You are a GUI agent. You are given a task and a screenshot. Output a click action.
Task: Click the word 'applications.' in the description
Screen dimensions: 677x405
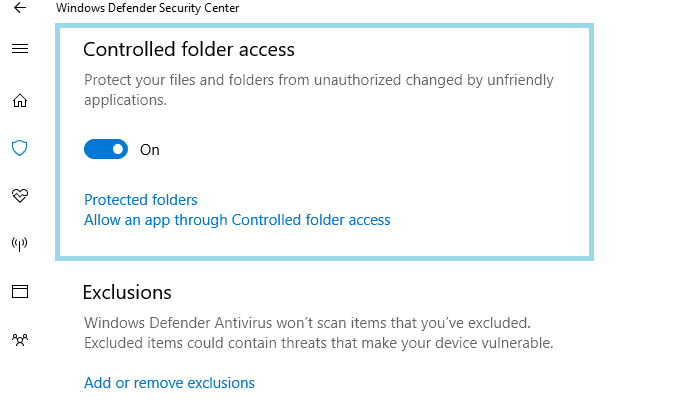126,100
